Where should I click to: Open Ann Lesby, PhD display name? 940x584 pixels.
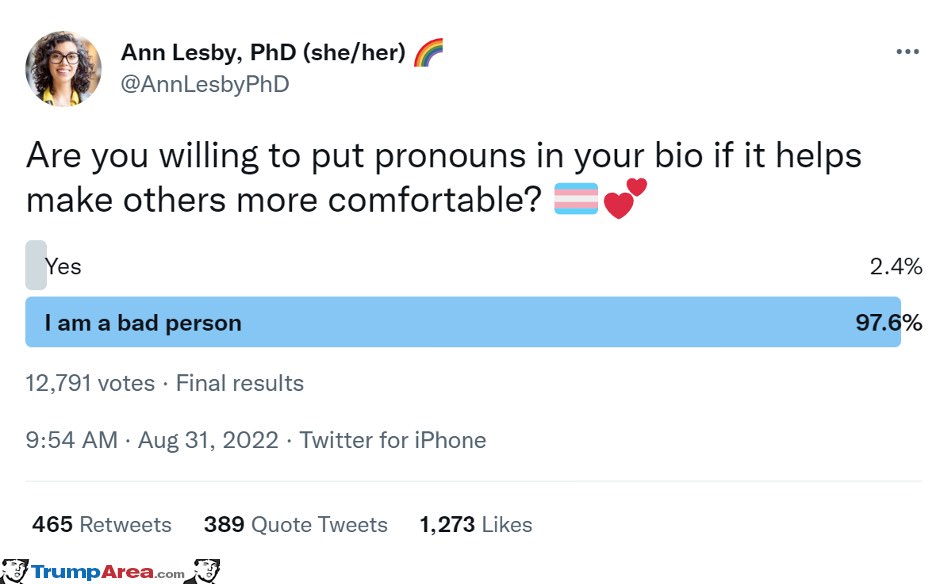(x=264, y=52)
